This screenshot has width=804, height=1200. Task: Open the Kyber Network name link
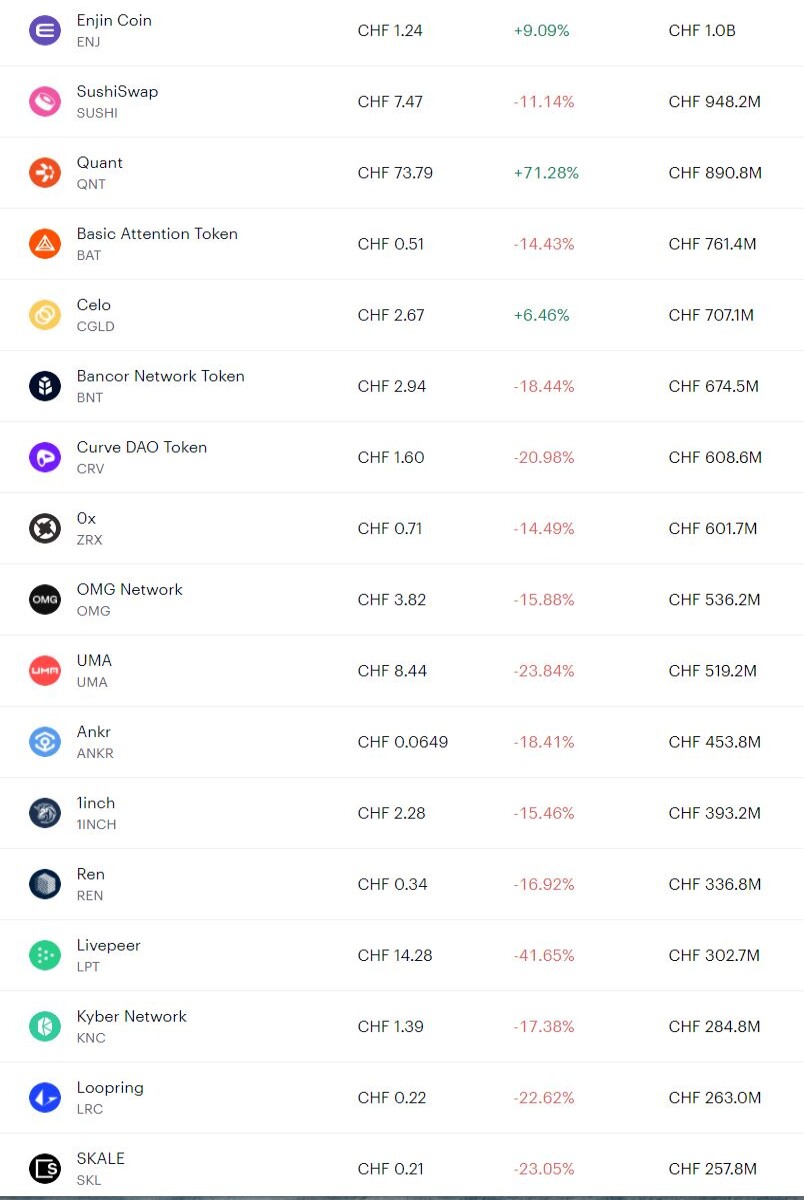click(132, 1016)
